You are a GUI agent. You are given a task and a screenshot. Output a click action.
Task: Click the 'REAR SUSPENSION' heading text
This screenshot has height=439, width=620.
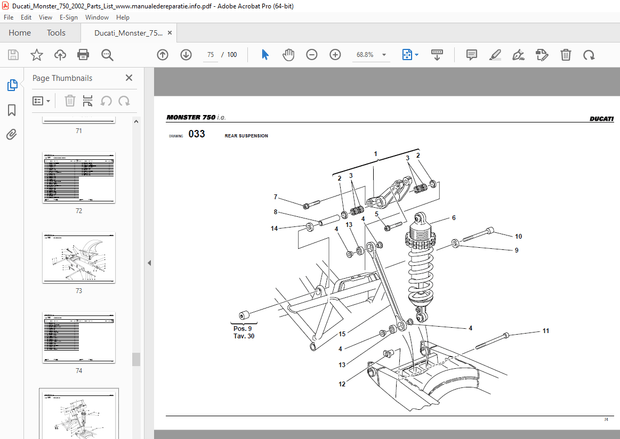point(246,136)
